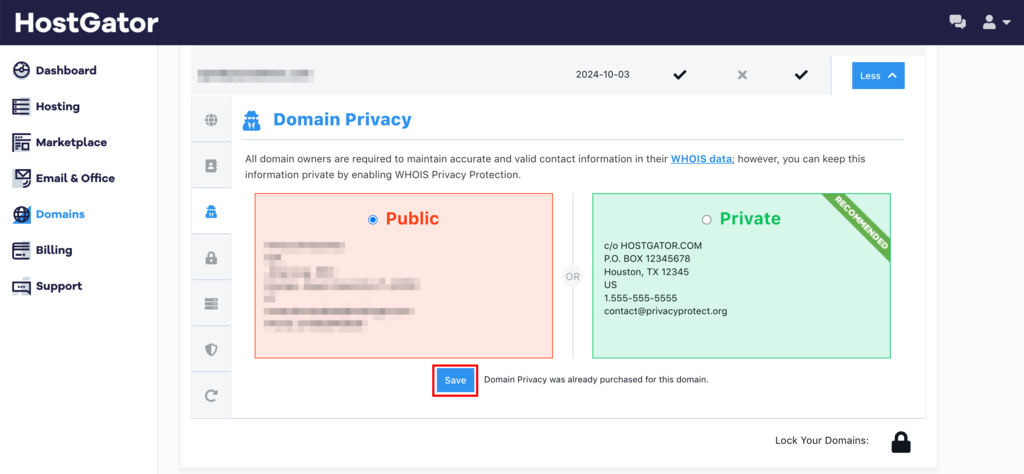The width and height of the screenshot is (1024, 474).
Task: Open the domain overview globe tab
Action: 211,119
